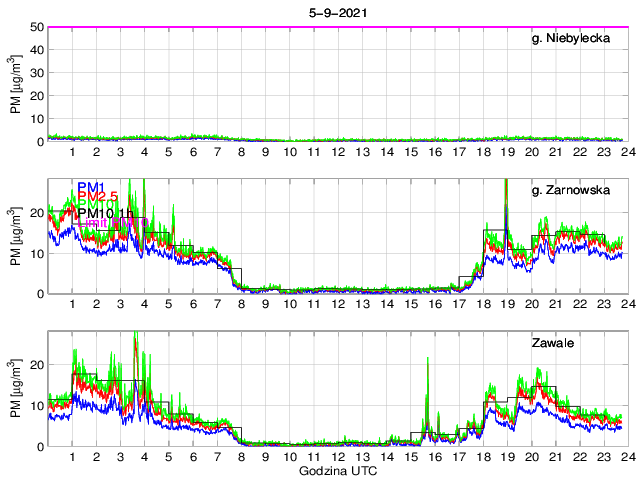Click the Godzina UTC axis label
Image resolution: width=640 pixels, height=480 pixels.
[x=338, y=471]
